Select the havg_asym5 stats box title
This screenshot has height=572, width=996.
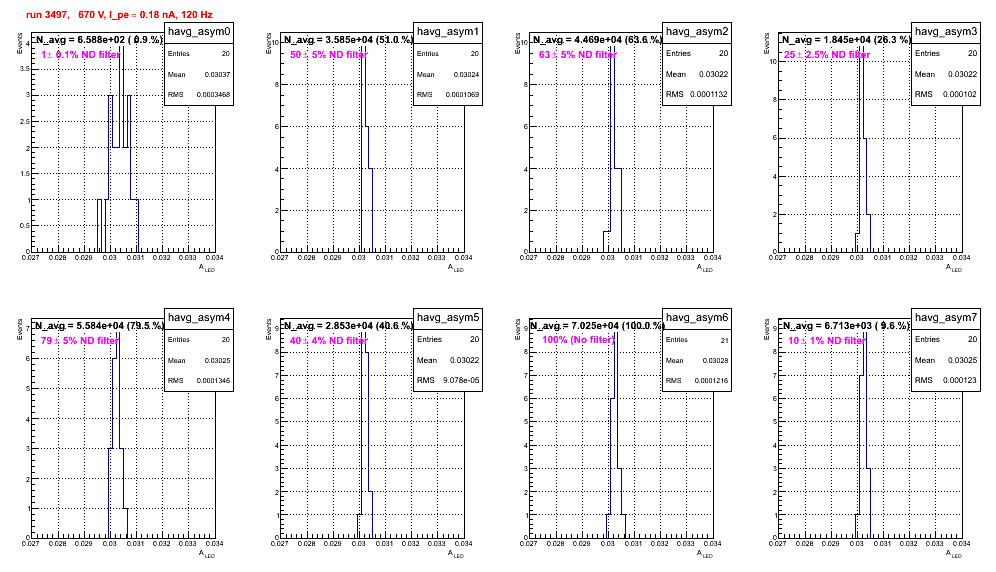click(x=448, y=318)
